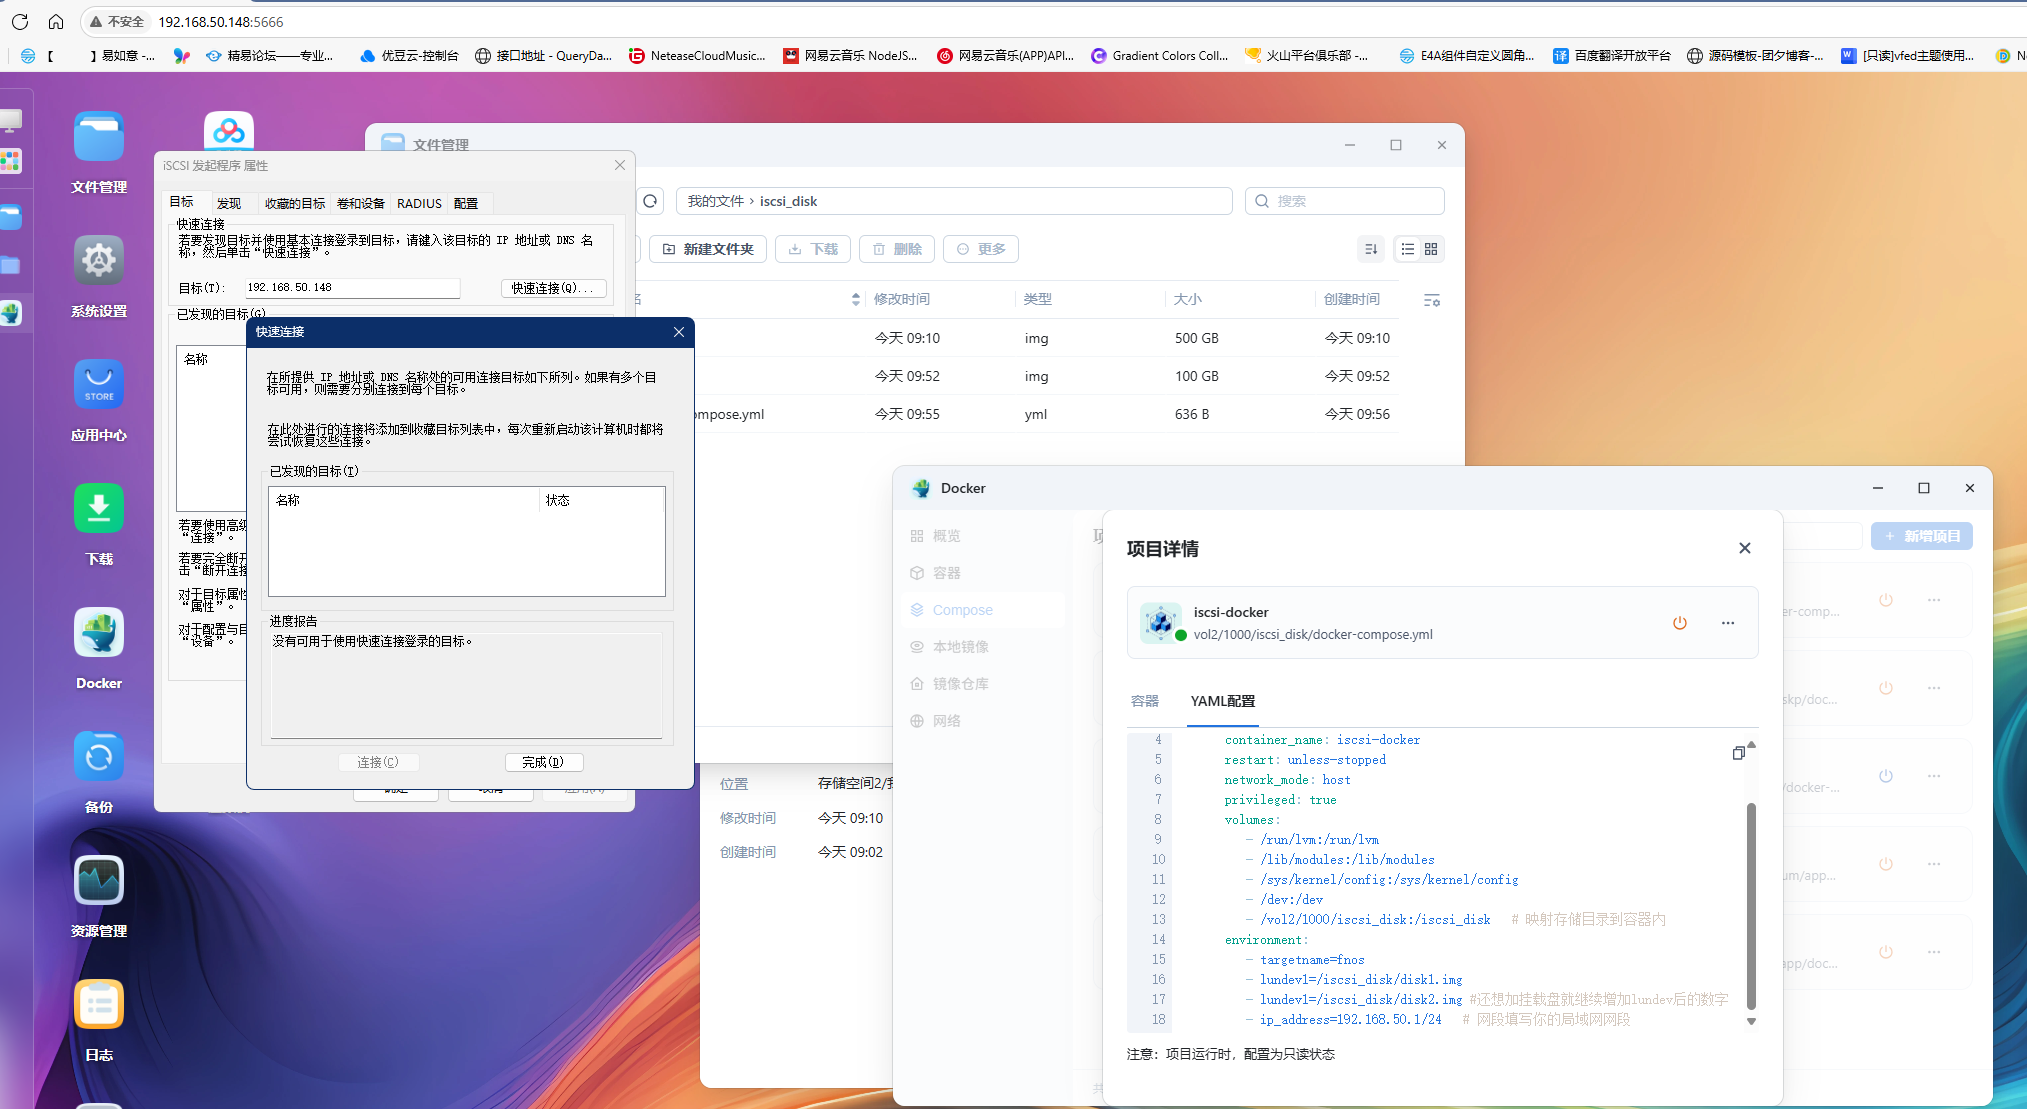Sort files by 大小 column header
Screen dimensions: 2027x1109
1188,299
